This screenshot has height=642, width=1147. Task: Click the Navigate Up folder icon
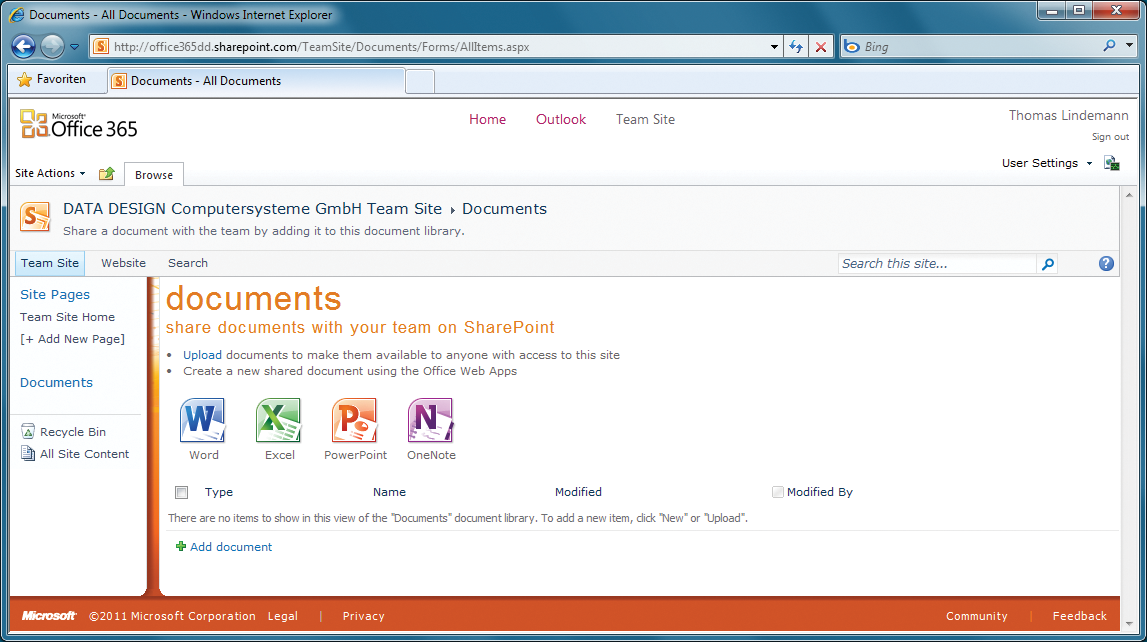(106, 173)
